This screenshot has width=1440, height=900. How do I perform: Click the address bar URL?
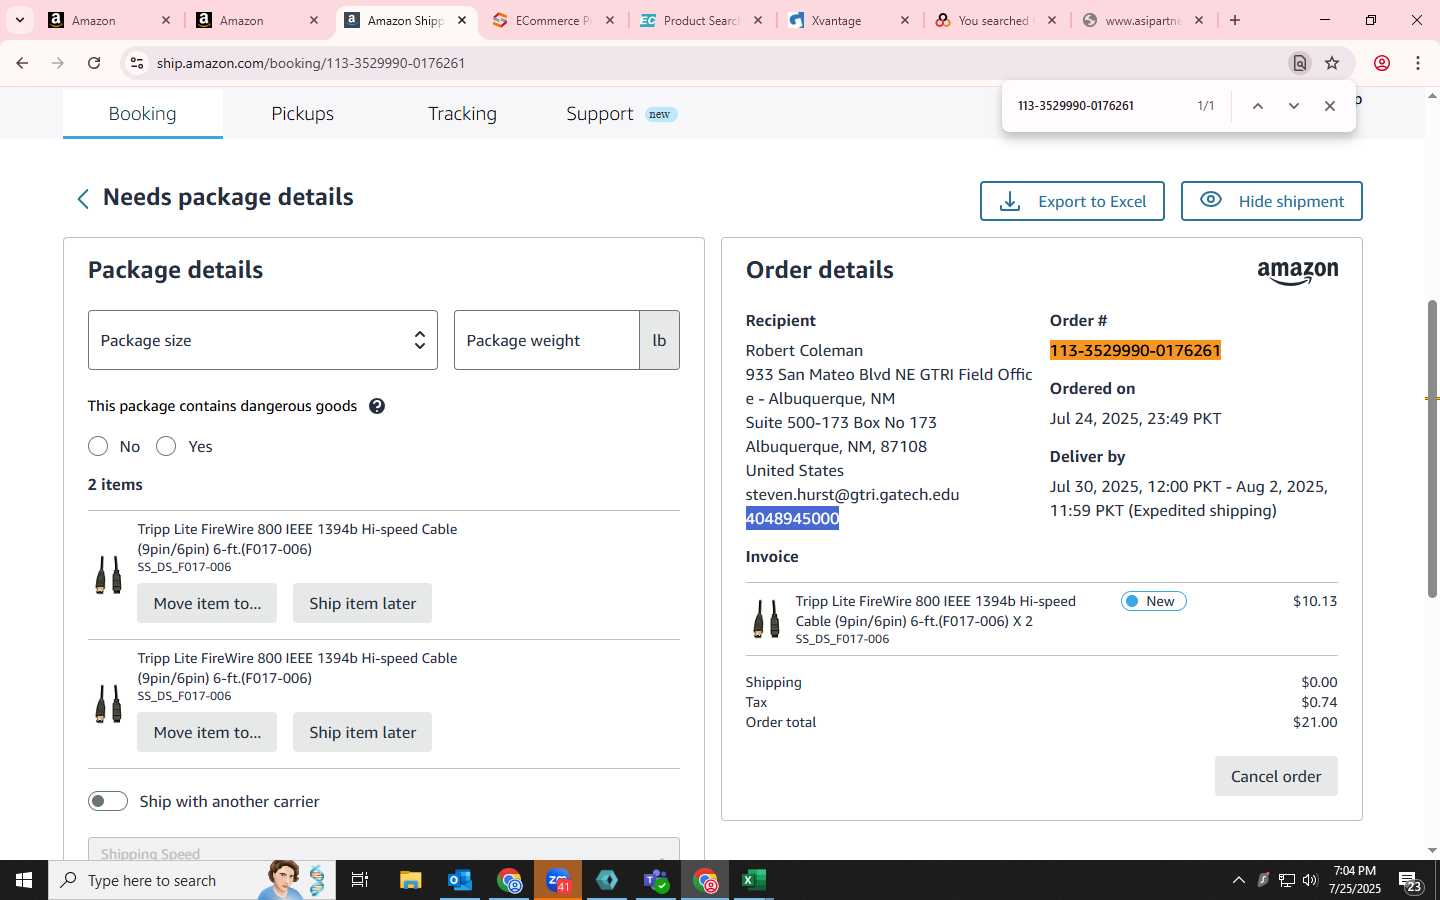tap(311, 63)
